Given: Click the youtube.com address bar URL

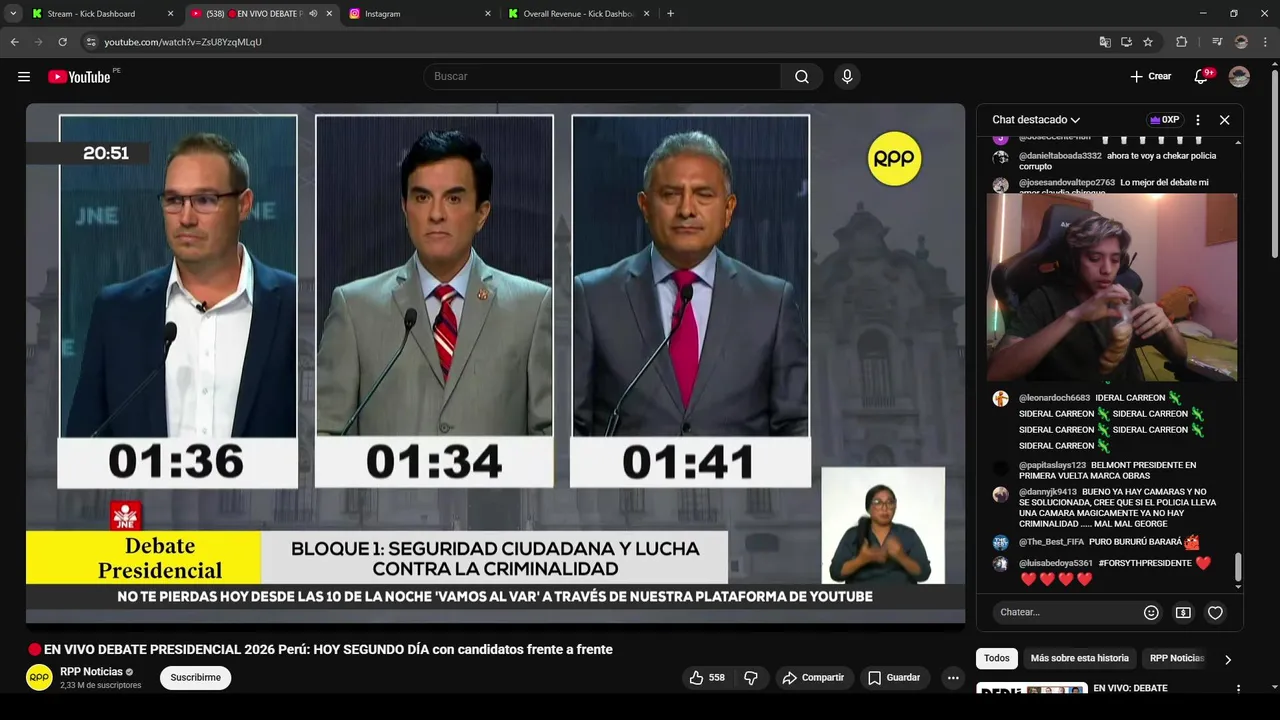Looking at the screenshot, I should coord(183,42).
